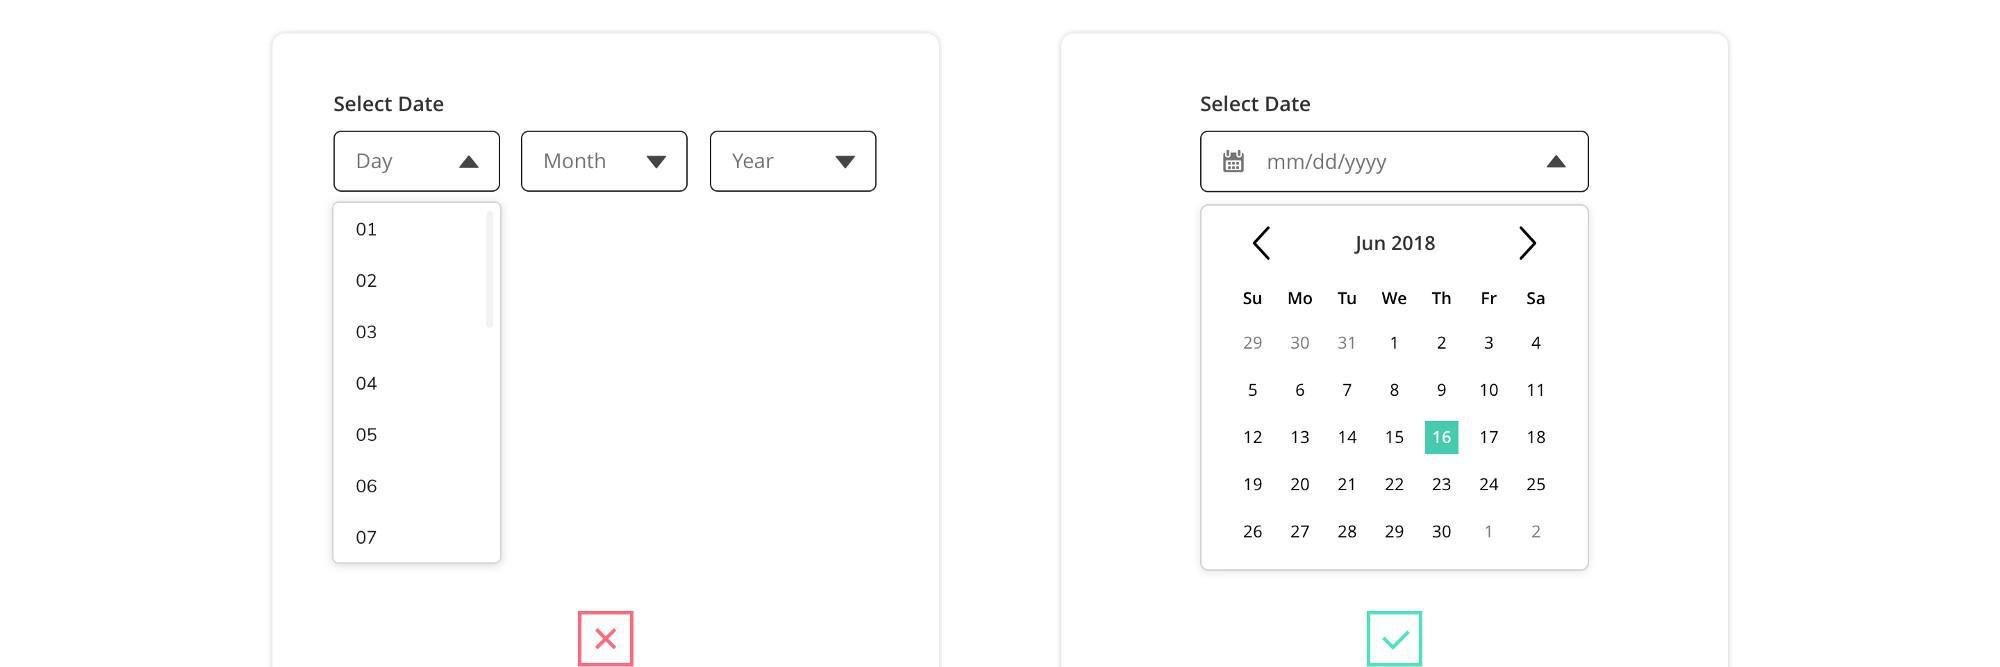Click the green checkmark icon
This screenshot has height=667, width=2000.
(x=1394, y=638)
